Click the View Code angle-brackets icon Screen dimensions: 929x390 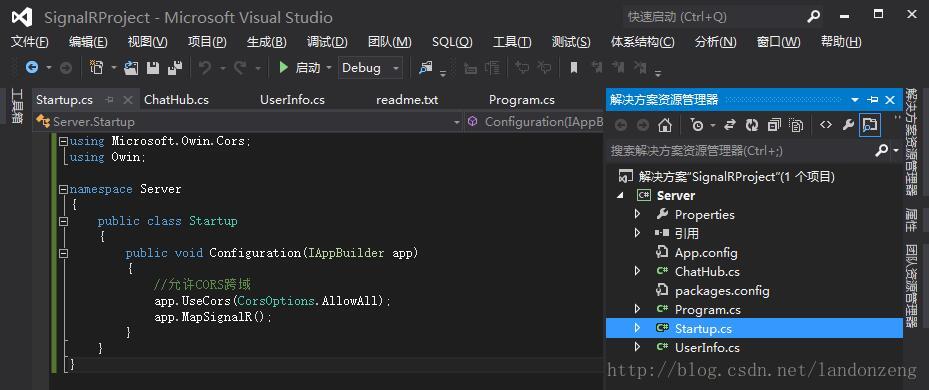click(825, 124)
